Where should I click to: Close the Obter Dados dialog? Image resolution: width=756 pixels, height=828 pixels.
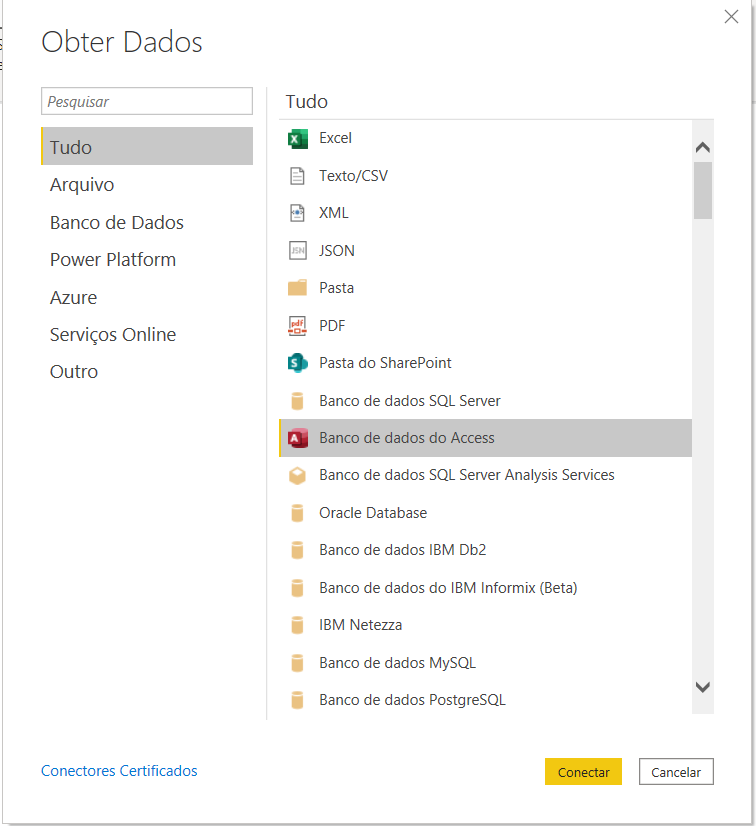[x=731, y=17]
